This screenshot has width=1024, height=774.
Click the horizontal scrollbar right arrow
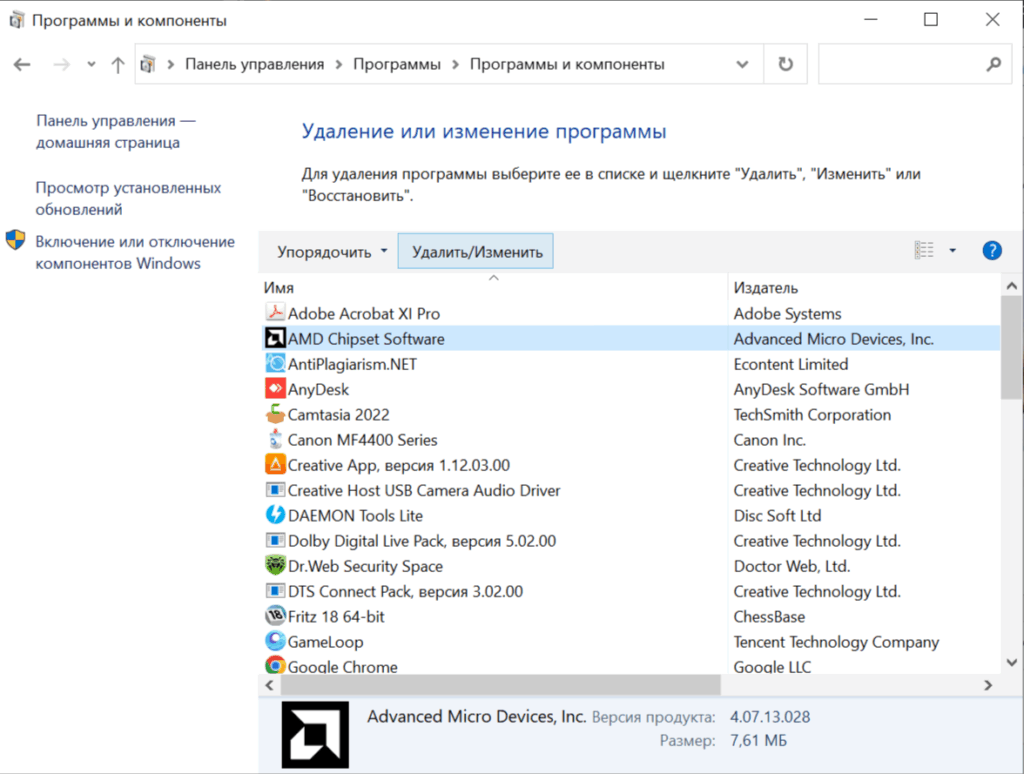[987, 685]
